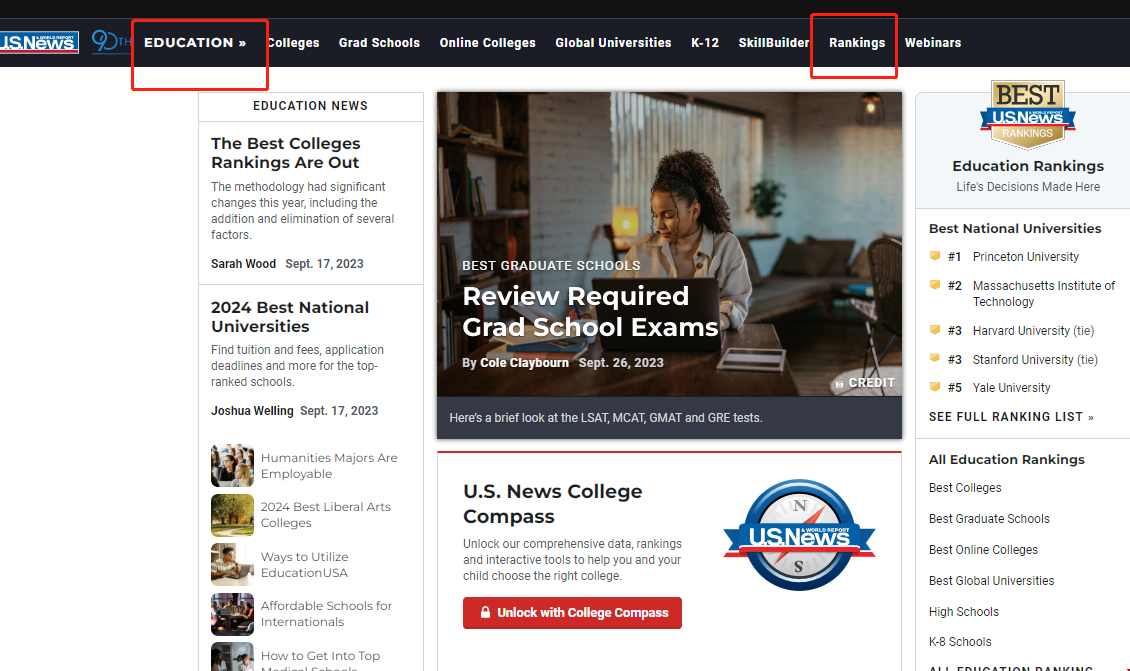1130x671 pixels.
Task: Open the EDUCATION section menu
Action: click(195, 43)
